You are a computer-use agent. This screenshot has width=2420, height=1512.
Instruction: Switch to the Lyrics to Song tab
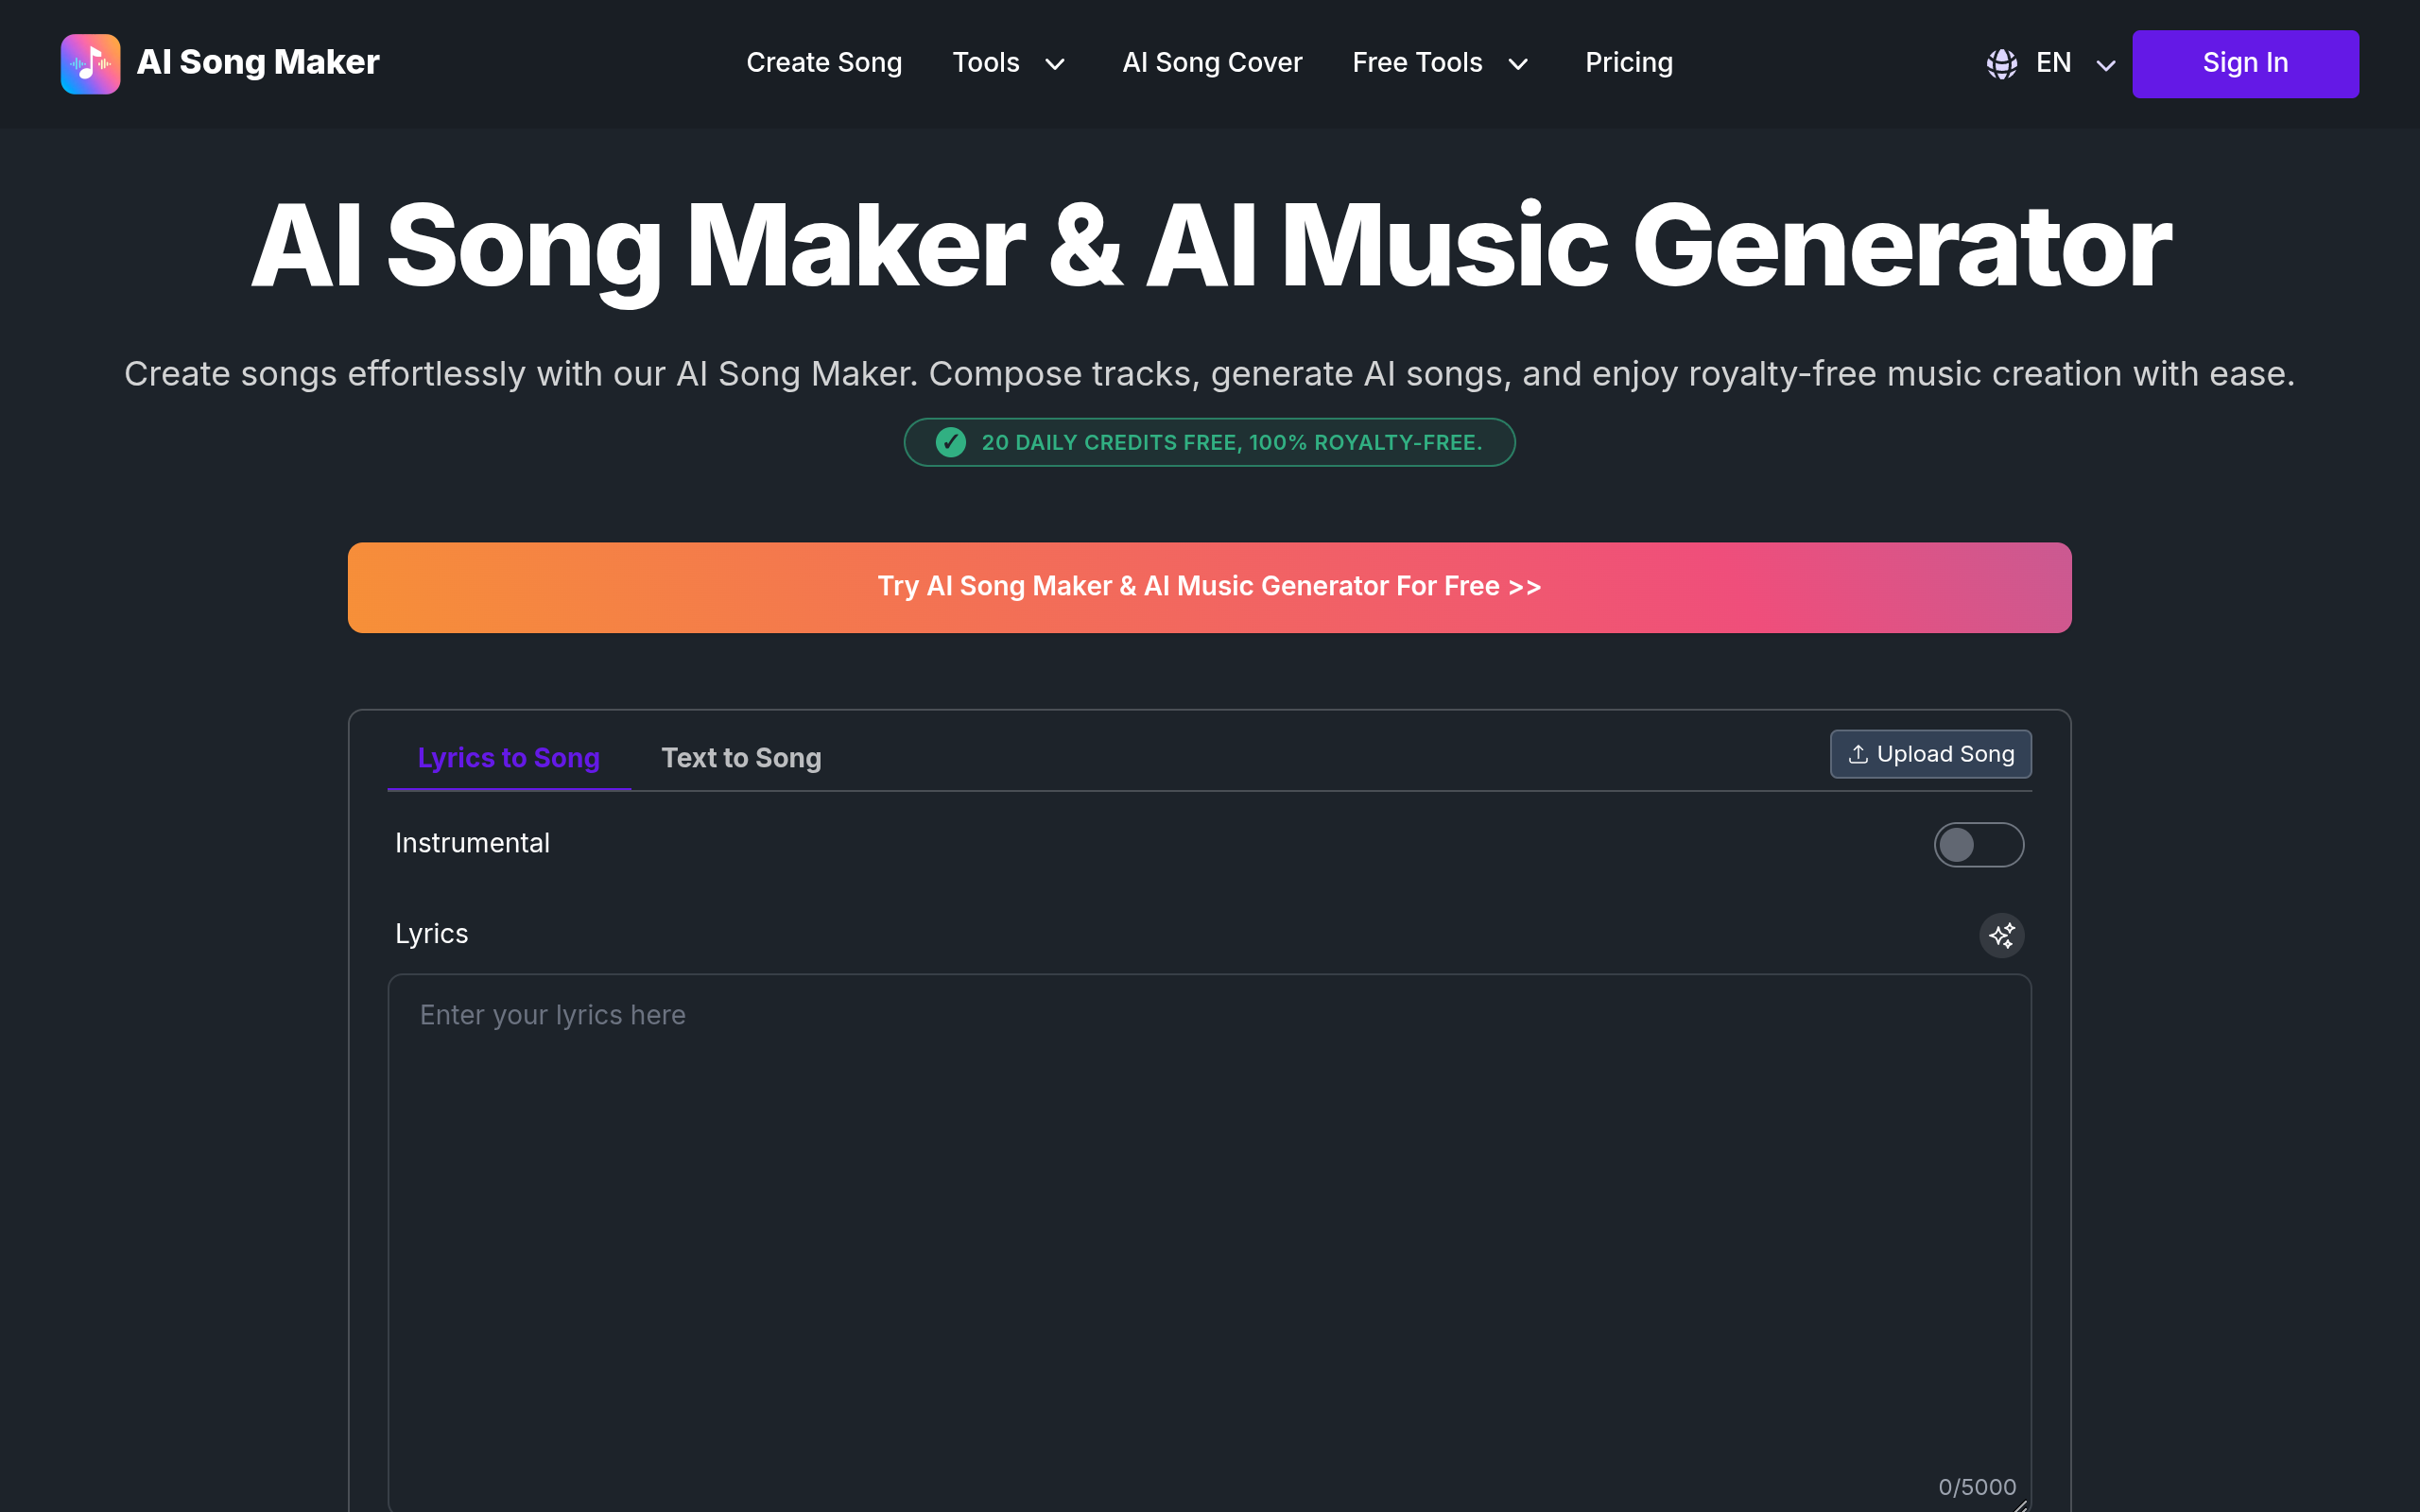pyautogui.click(x=508, y=758)
